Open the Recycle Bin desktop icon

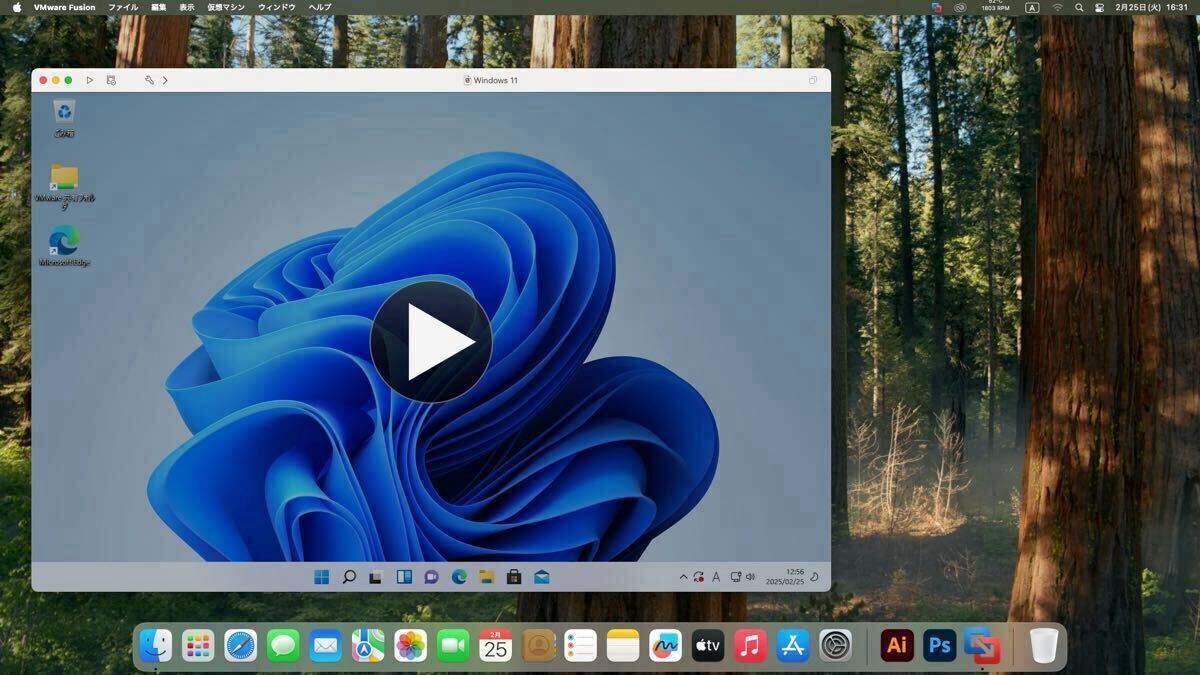click(x=64, y=118)
